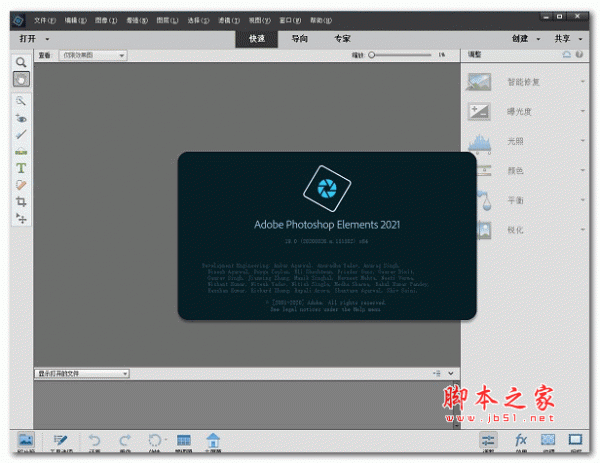Open the fx Effects panel
This screenshot has height=463, width=600.
coord(521,441)
